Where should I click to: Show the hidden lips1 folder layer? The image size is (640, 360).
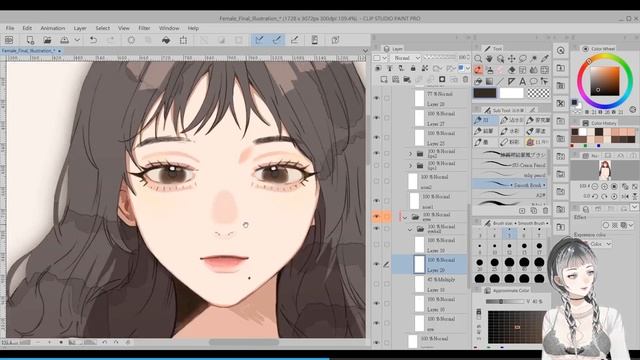[376, 165]
